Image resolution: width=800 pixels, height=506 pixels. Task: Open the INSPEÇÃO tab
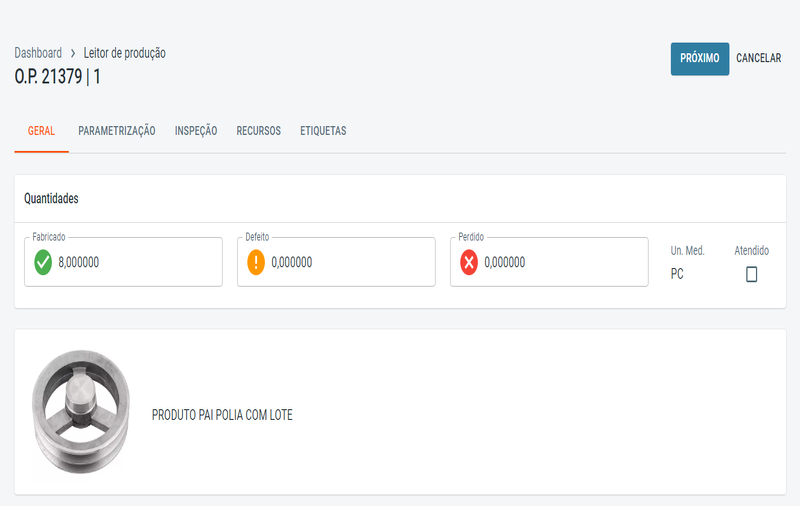tap(196, 131)
